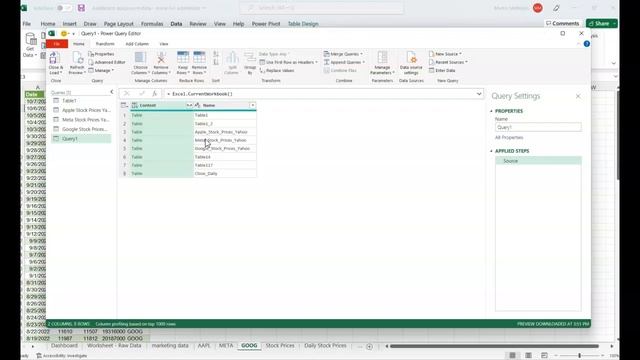The image size is (640, 360).
Task: Click Excel Comments button
Action: coord(562,24)
